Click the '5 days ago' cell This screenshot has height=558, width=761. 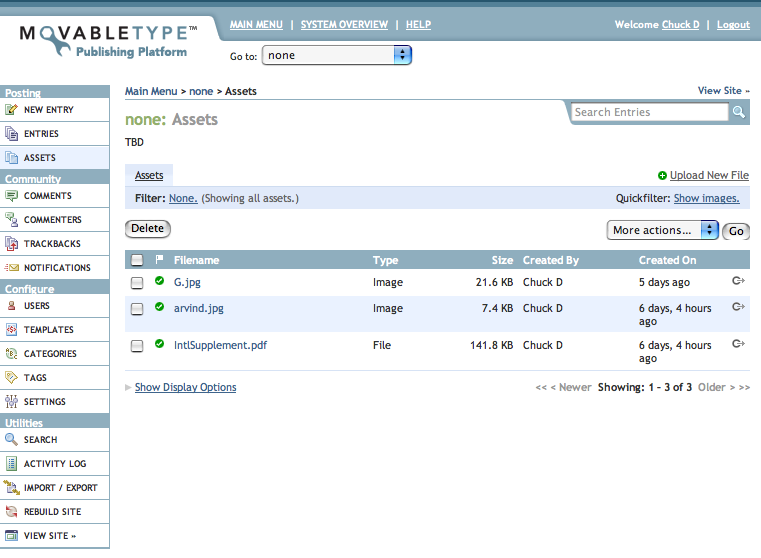(664, 282)
